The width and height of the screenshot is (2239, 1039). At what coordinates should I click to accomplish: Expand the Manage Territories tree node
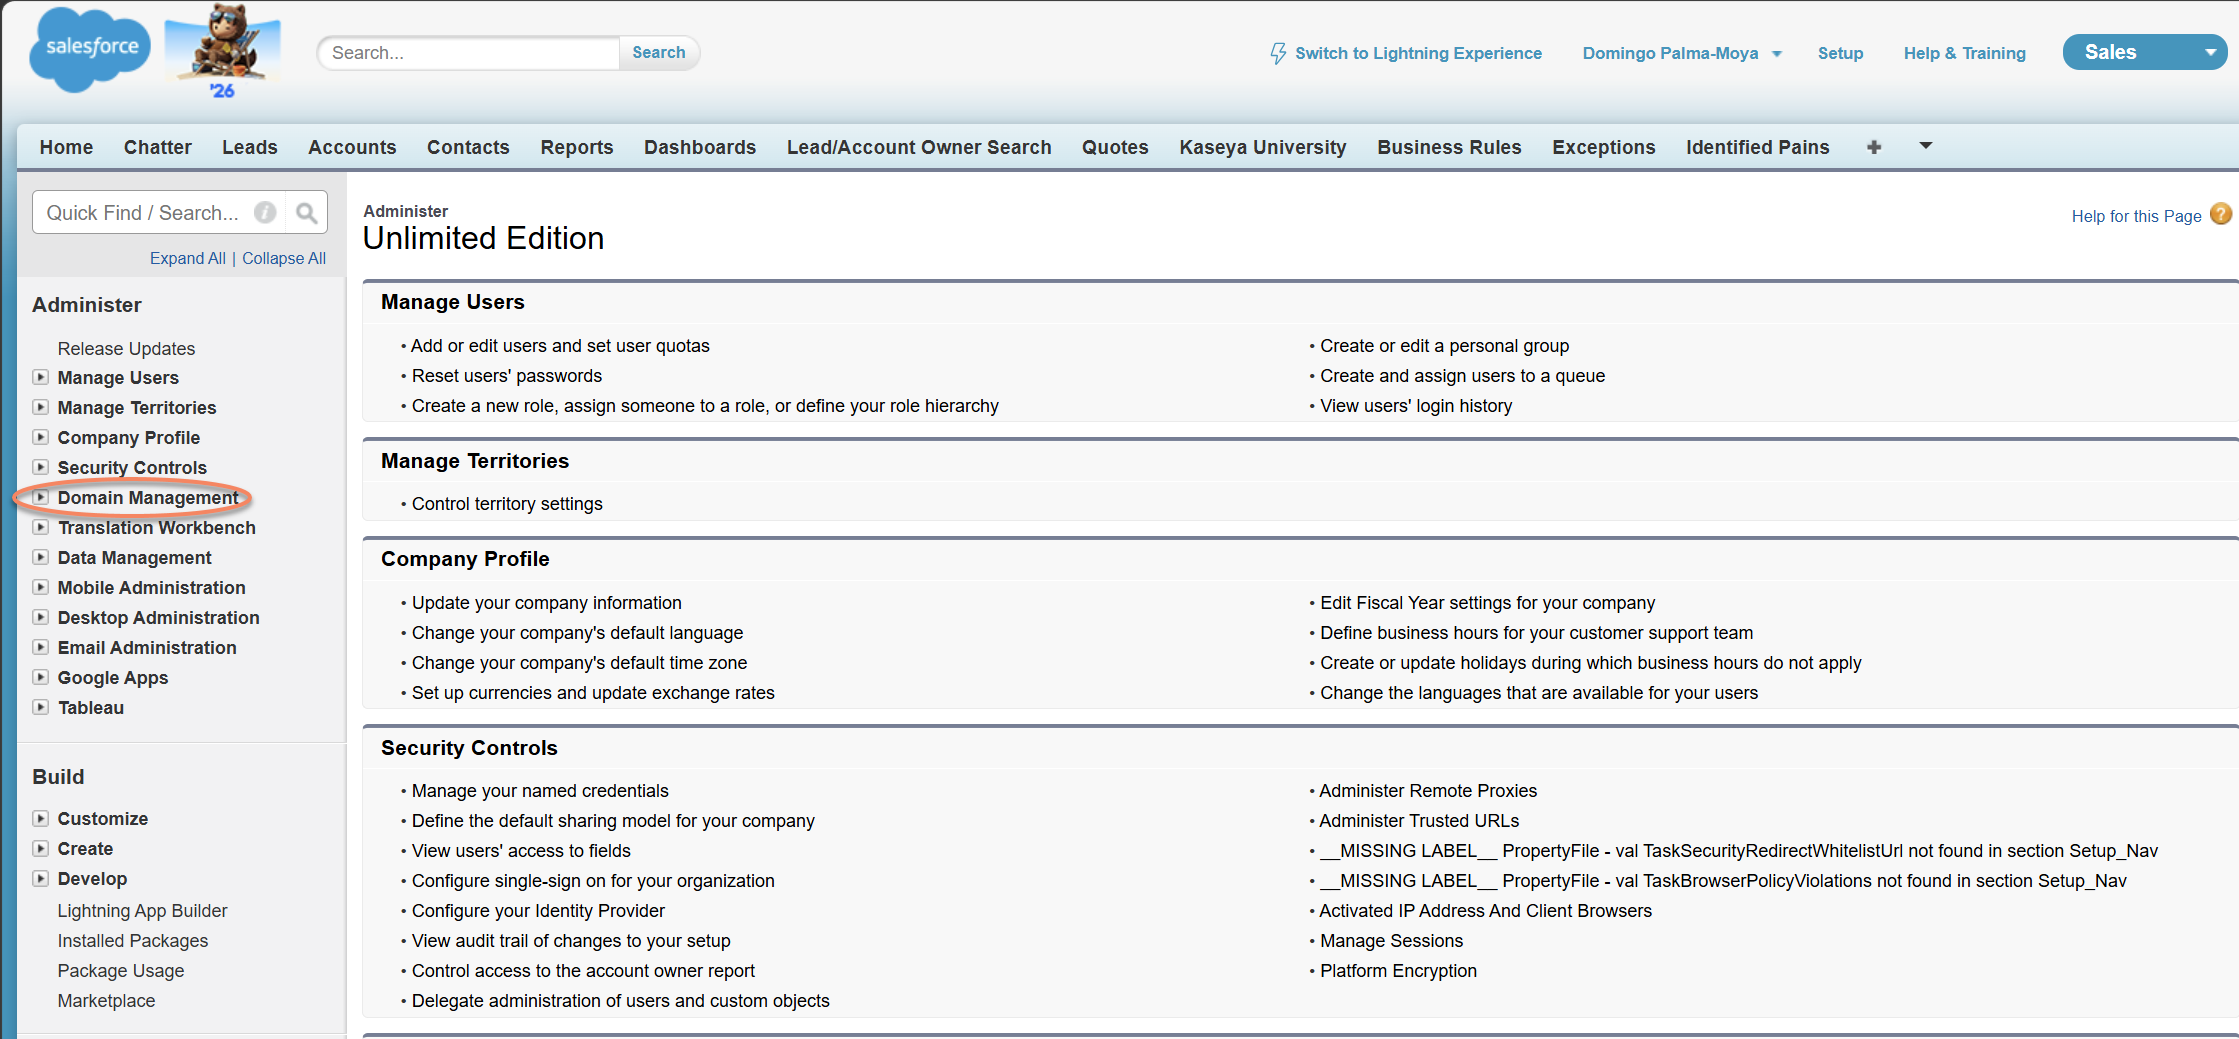[x=41, y=407]
